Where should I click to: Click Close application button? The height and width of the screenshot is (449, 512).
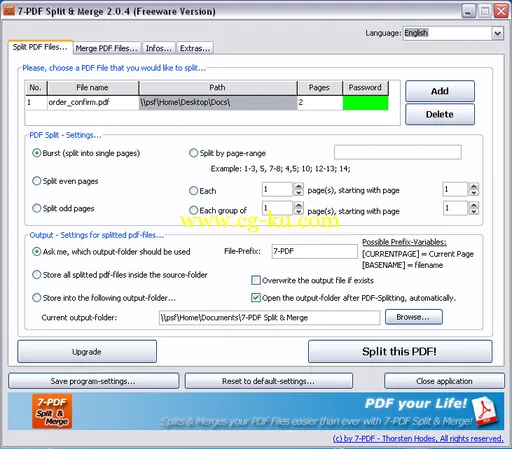click(444, 381)
